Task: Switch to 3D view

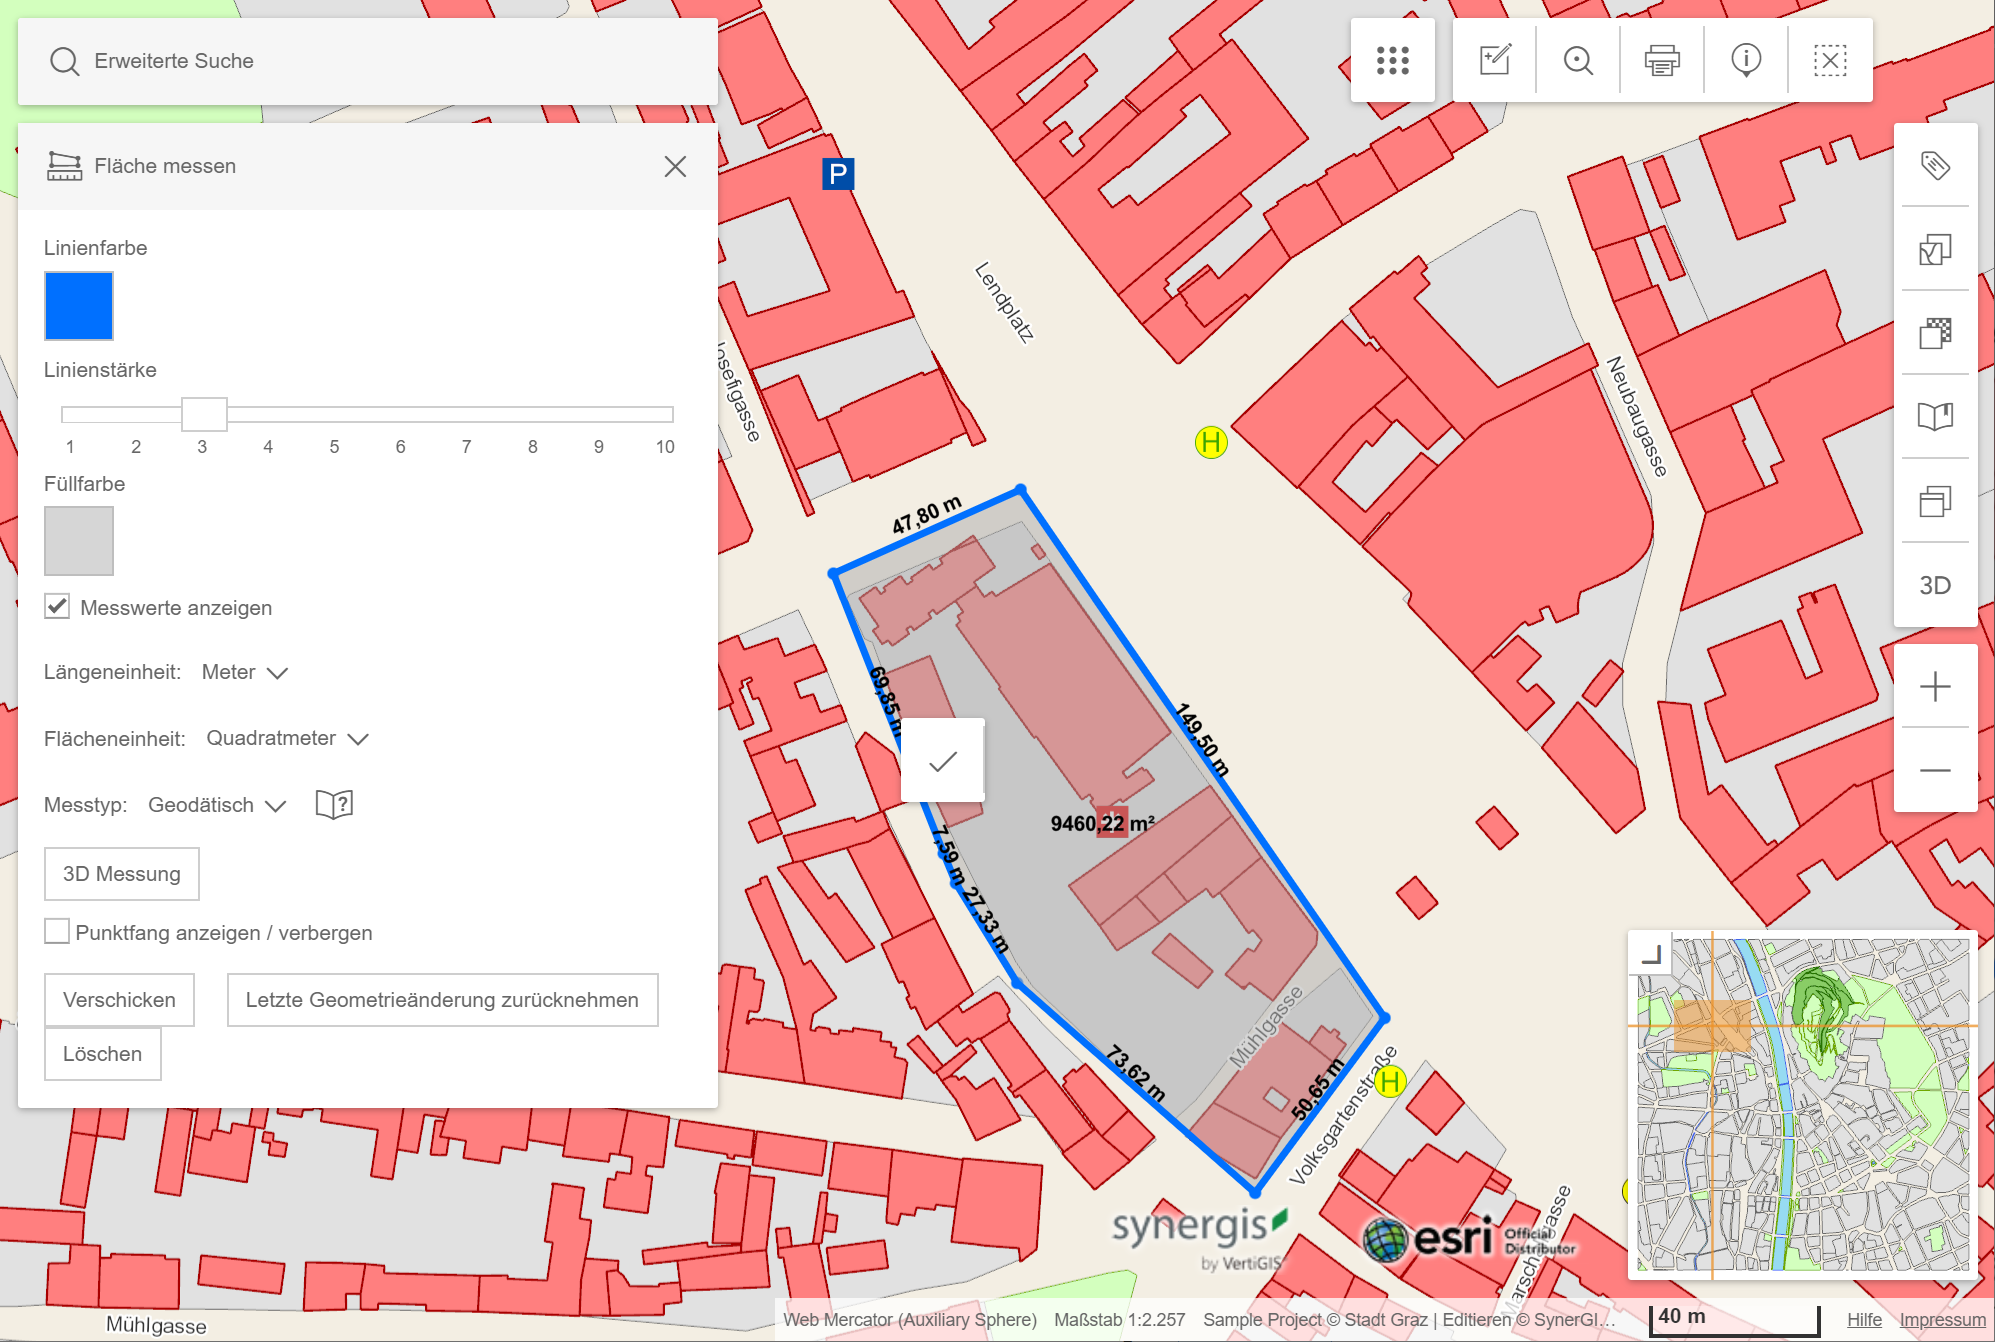Action: [1936, 586]
